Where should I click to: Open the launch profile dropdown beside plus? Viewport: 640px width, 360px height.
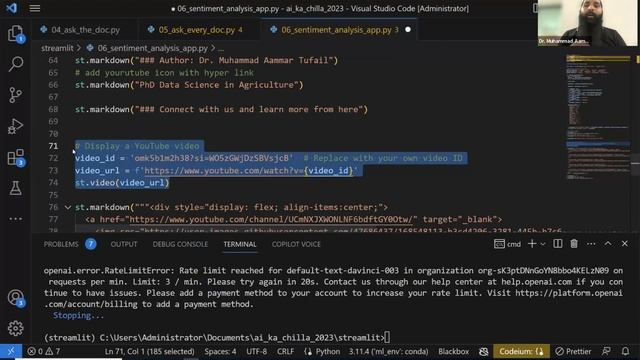point(543,244)
